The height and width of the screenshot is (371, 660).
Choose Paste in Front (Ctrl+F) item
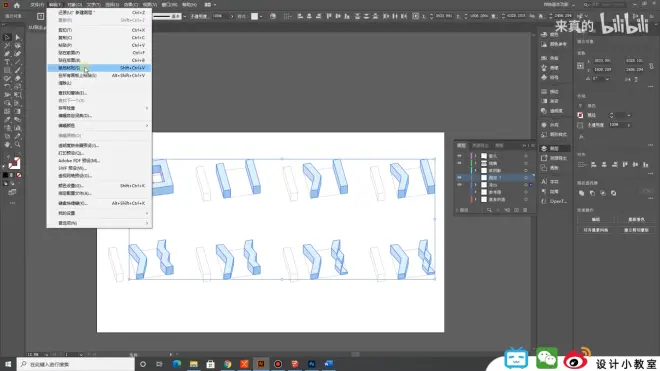pyautogui.click(x=99, y=53)
